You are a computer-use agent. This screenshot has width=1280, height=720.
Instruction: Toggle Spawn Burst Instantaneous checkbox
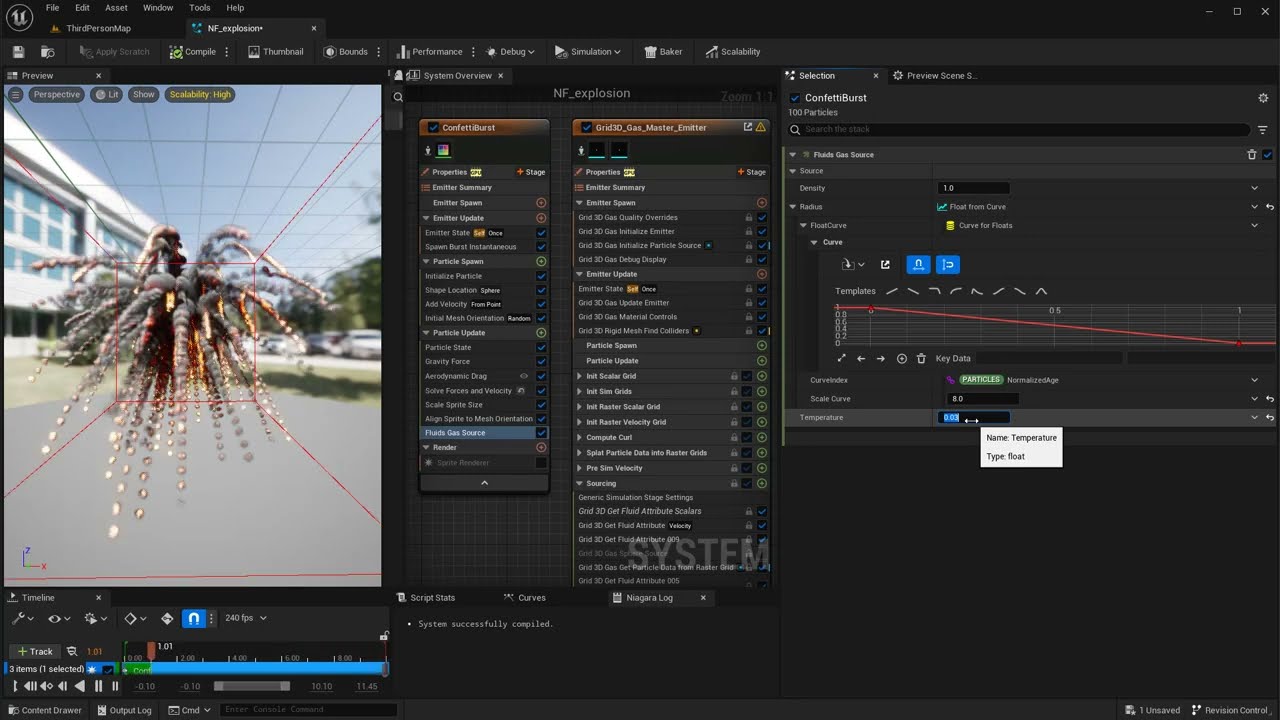point(541,247)
